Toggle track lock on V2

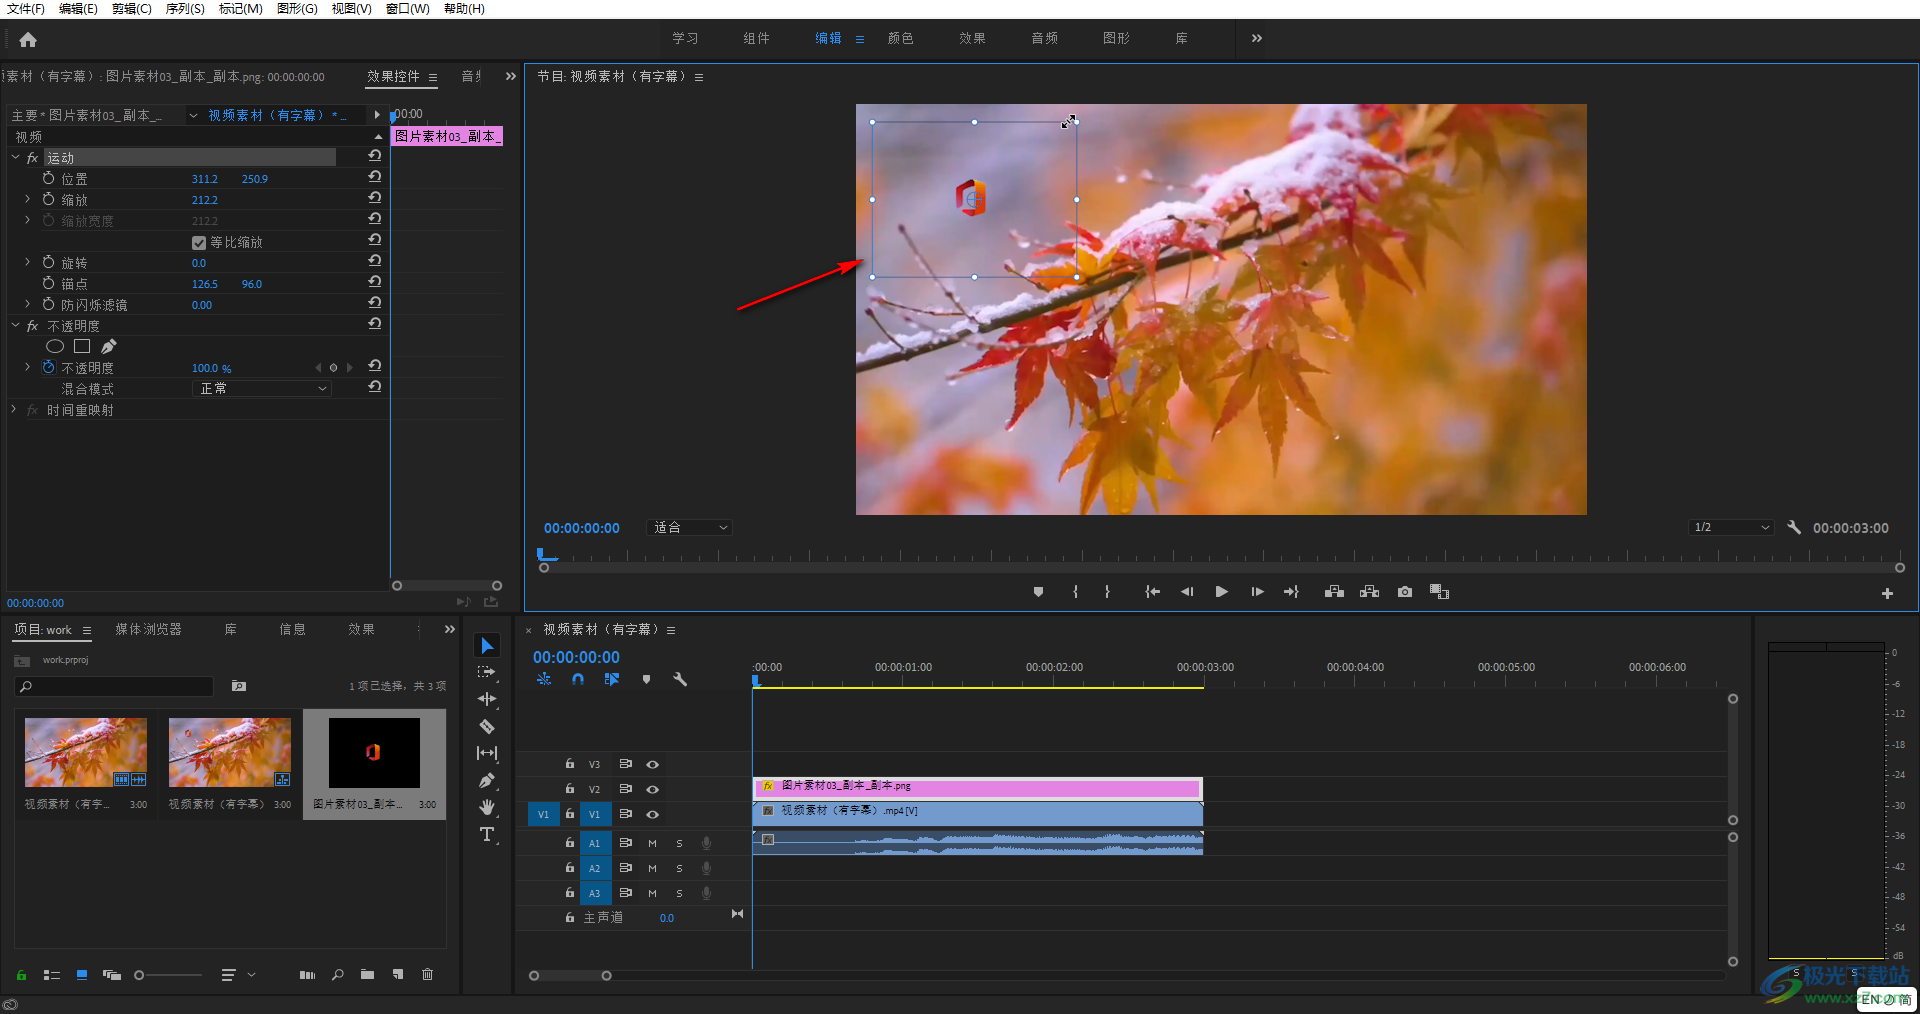click(570, 789)
